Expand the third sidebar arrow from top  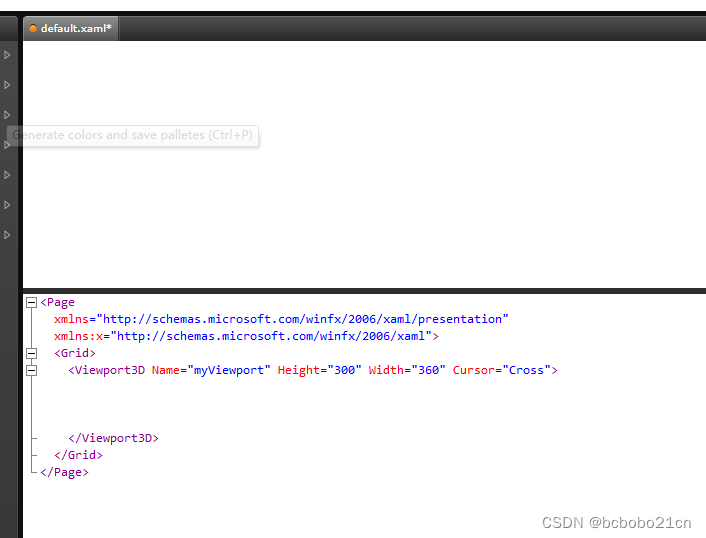point(7,115)
